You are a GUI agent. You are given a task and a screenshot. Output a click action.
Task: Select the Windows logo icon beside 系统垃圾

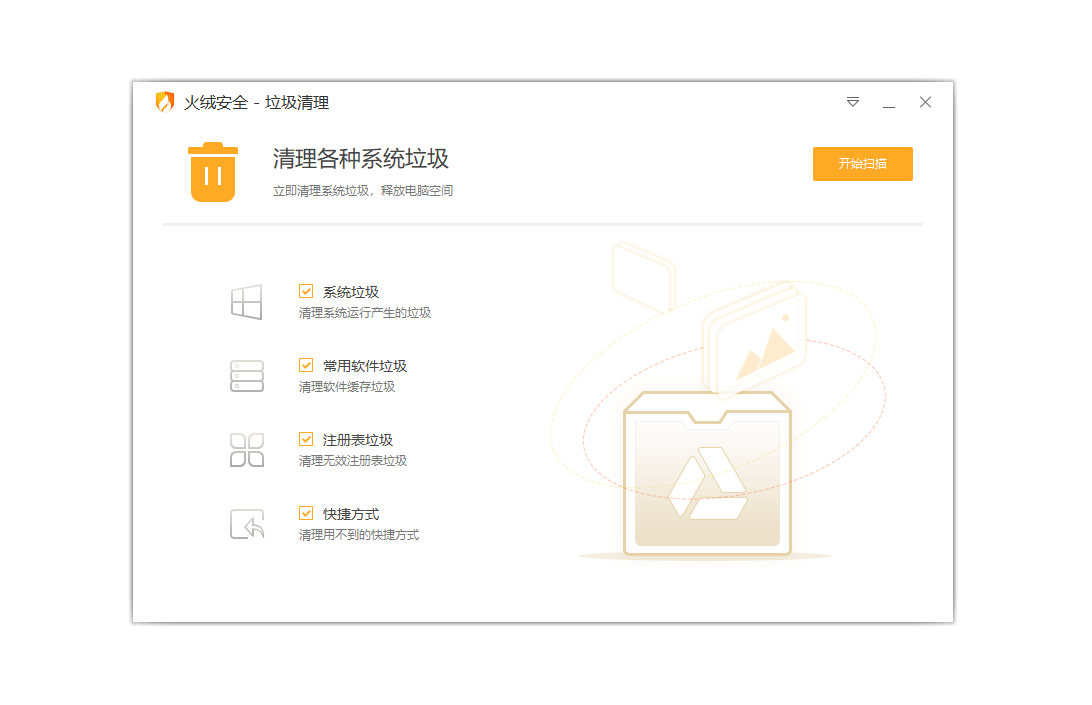point(246,301)
